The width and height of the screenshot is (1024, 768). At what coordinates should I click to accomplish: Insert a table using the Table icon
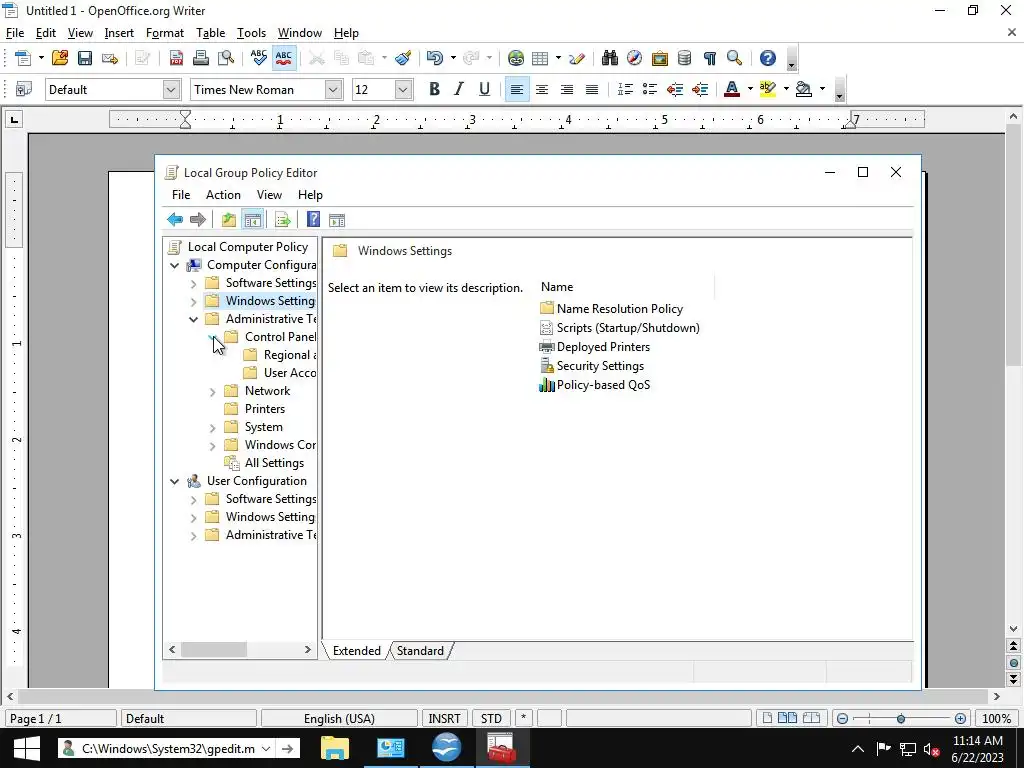(x=540, y=58)
